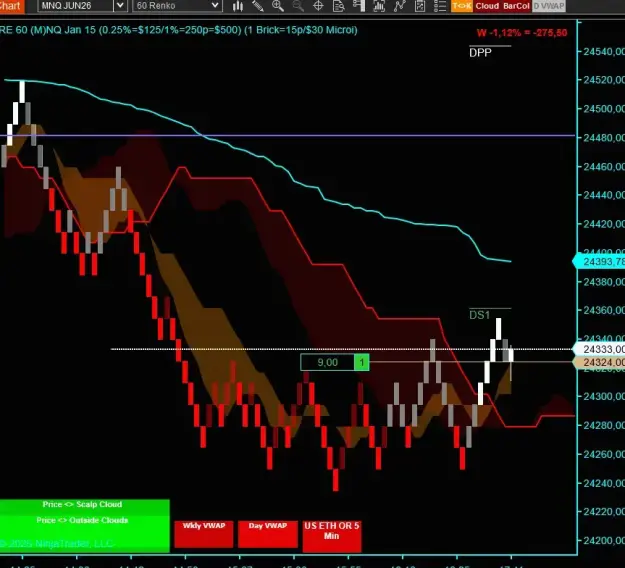Click the 24540,00 price axis label
625x568 pixels.
(603, 51)
